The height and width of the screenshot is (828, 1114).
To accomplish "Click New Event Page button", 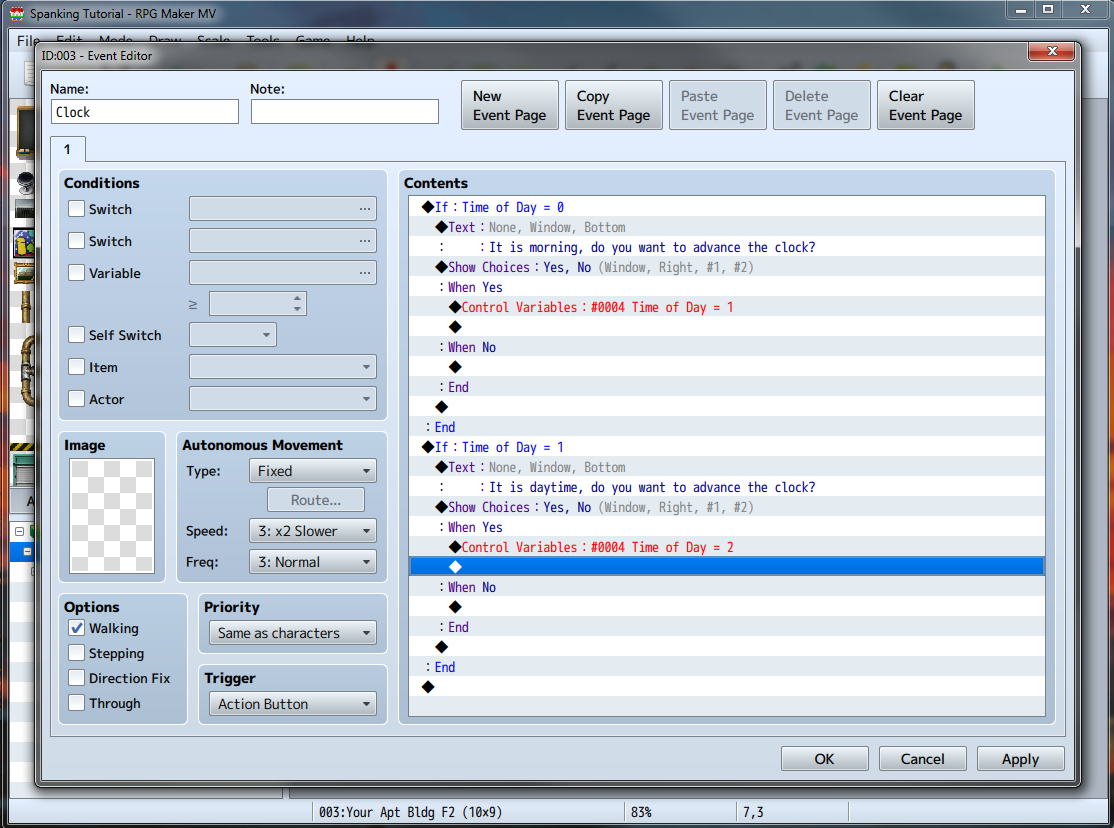I will (x=509, y=105).
